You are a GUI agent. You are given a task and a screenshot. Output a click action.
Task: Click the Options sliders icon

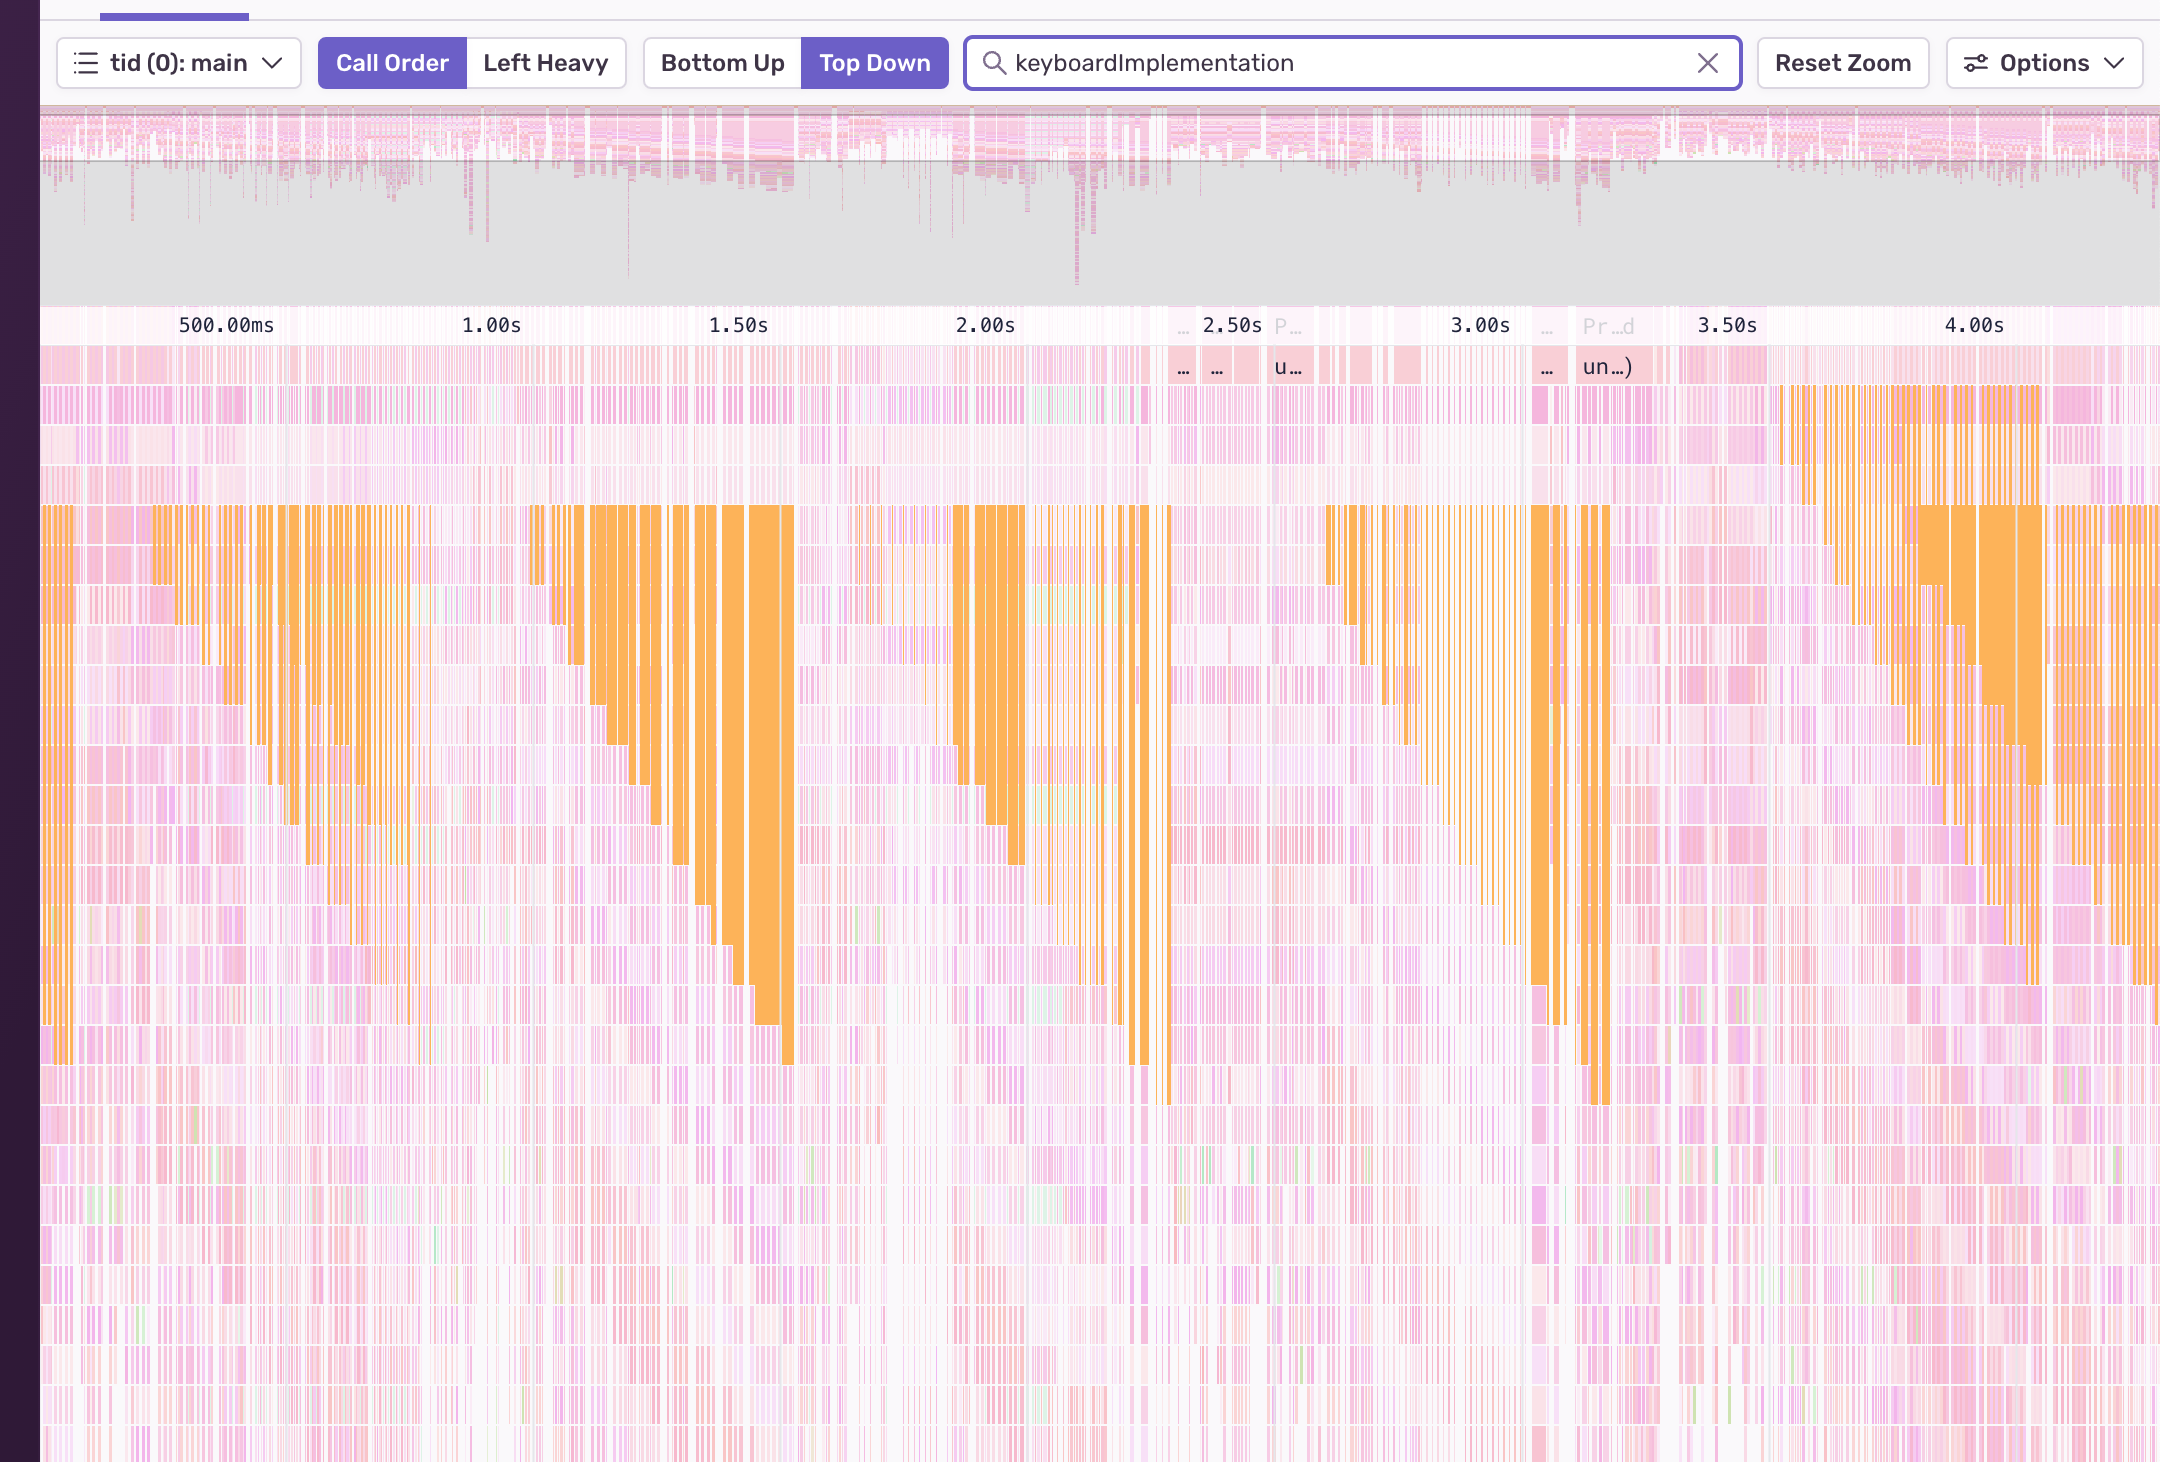1976,63
